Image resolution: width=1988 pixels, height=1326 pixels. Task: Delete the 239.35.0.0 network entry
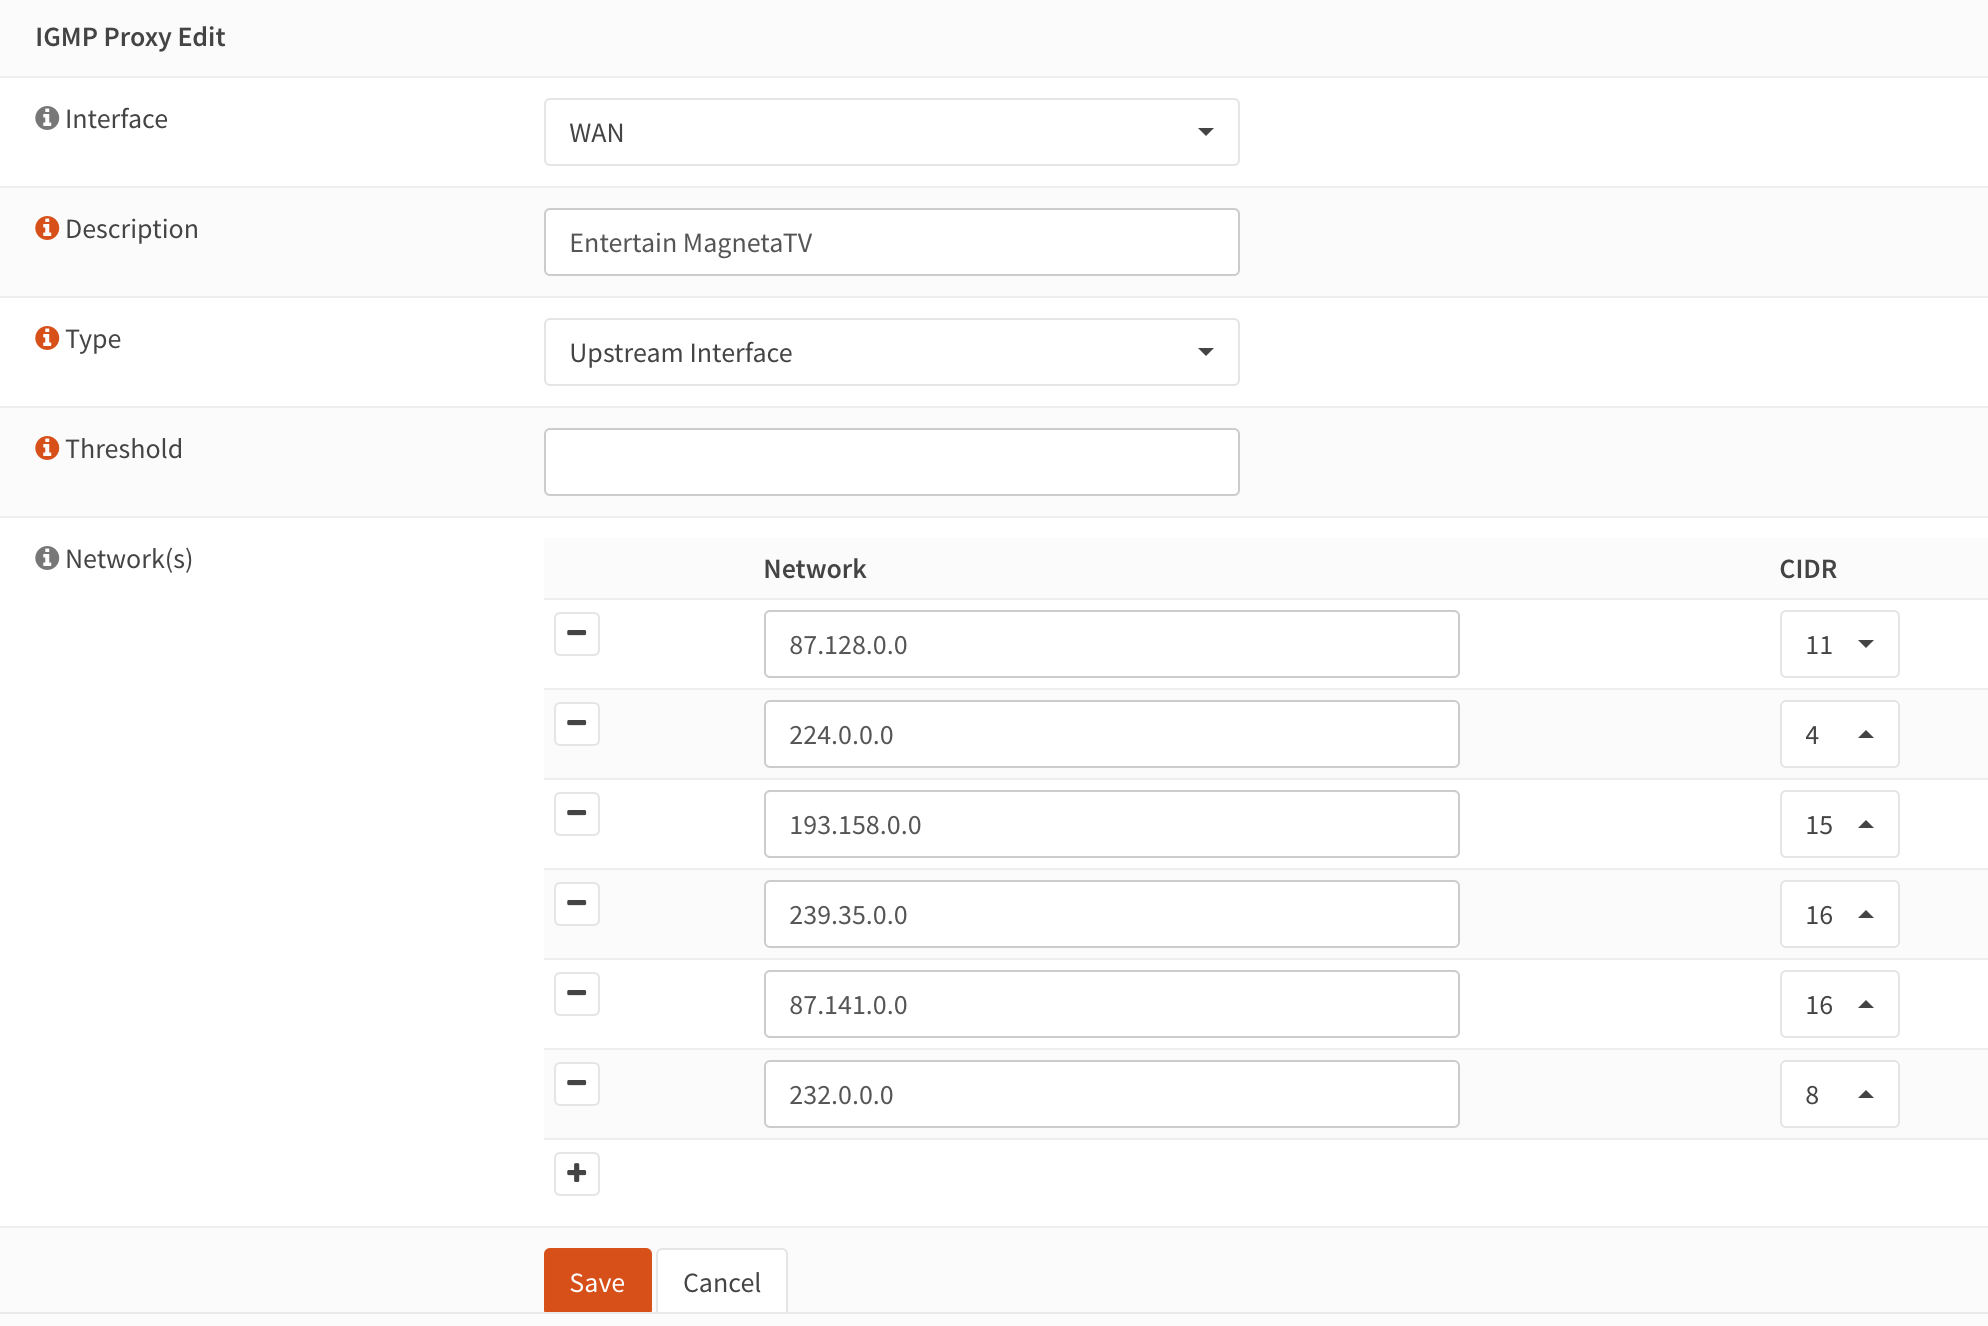pos(577,904)
